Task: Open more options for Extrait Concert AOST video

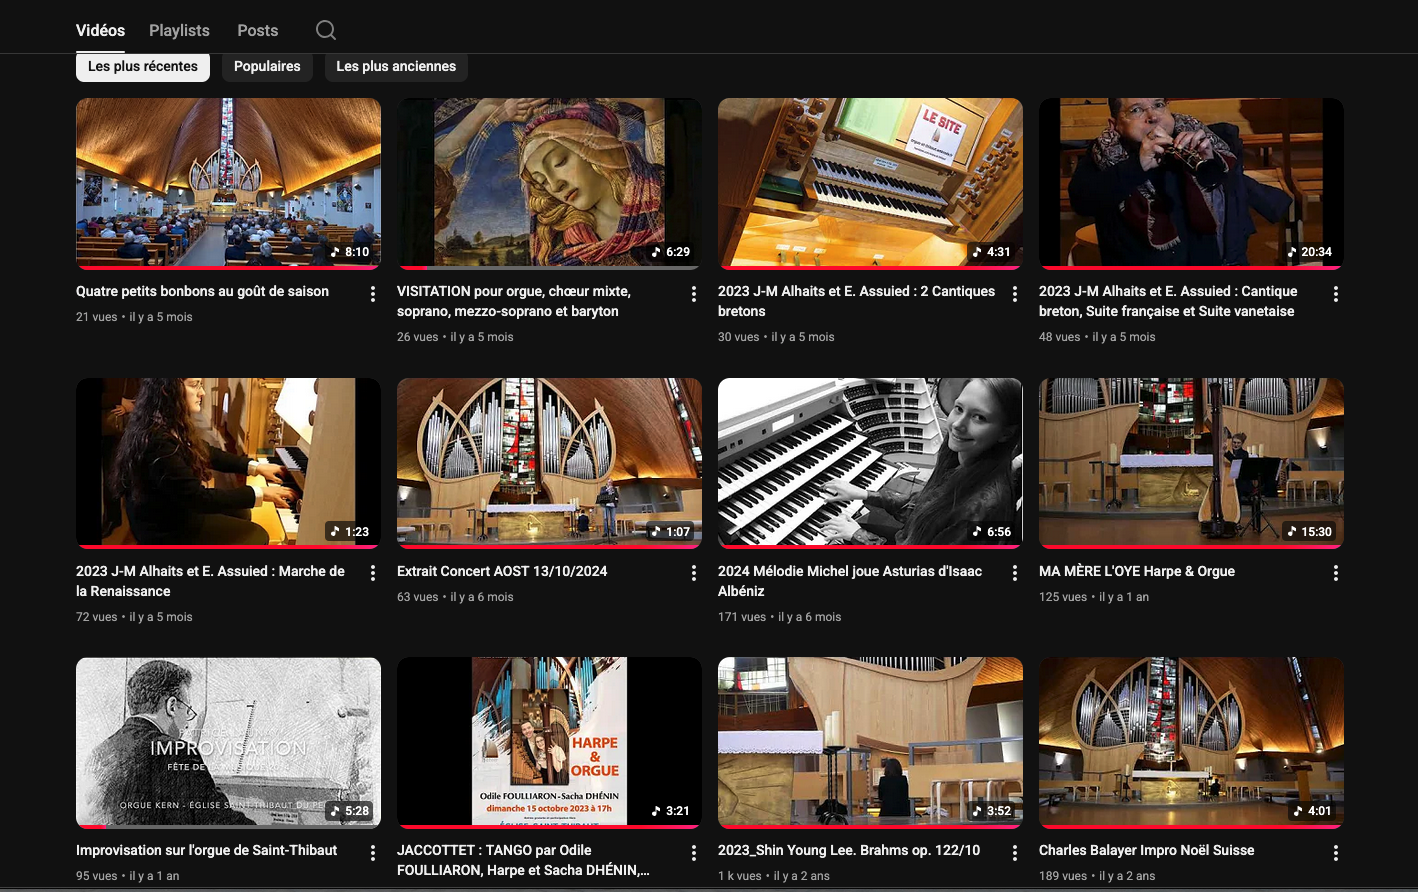Action: point(694,573)
